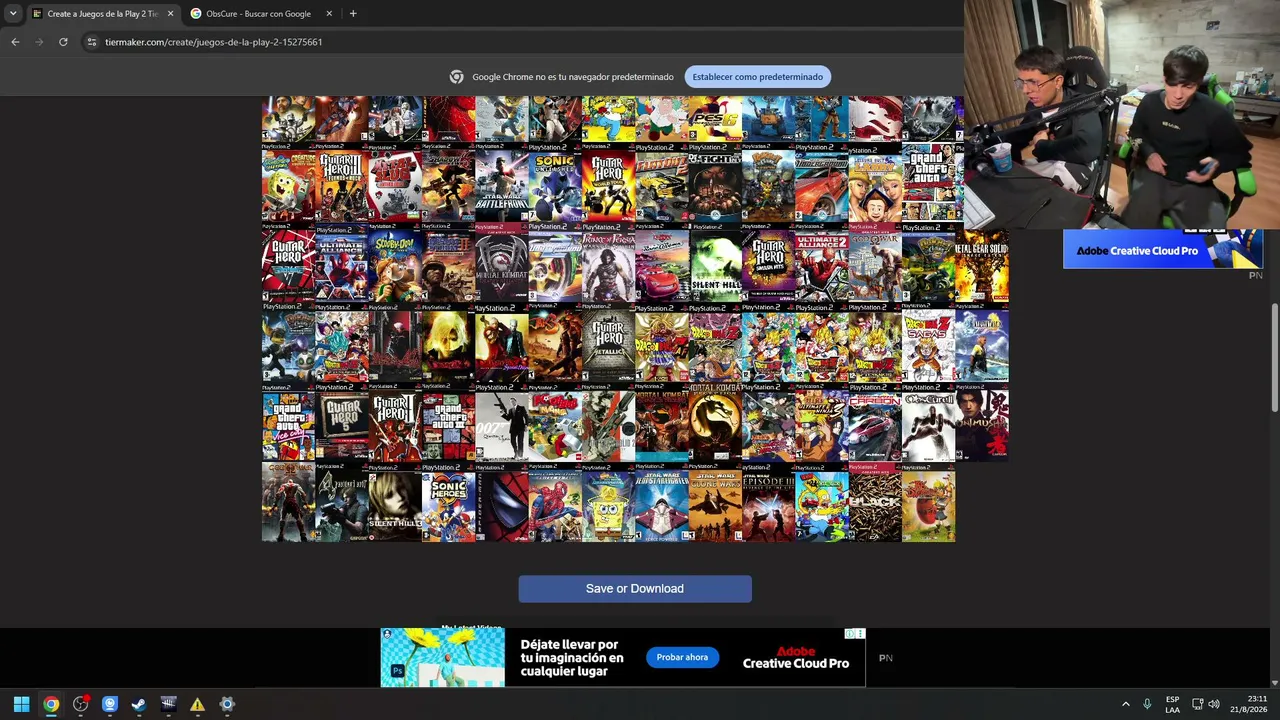Select the Guitar Hero Metallica cover
Screen dimensions: 1280x720
(609, 344)
